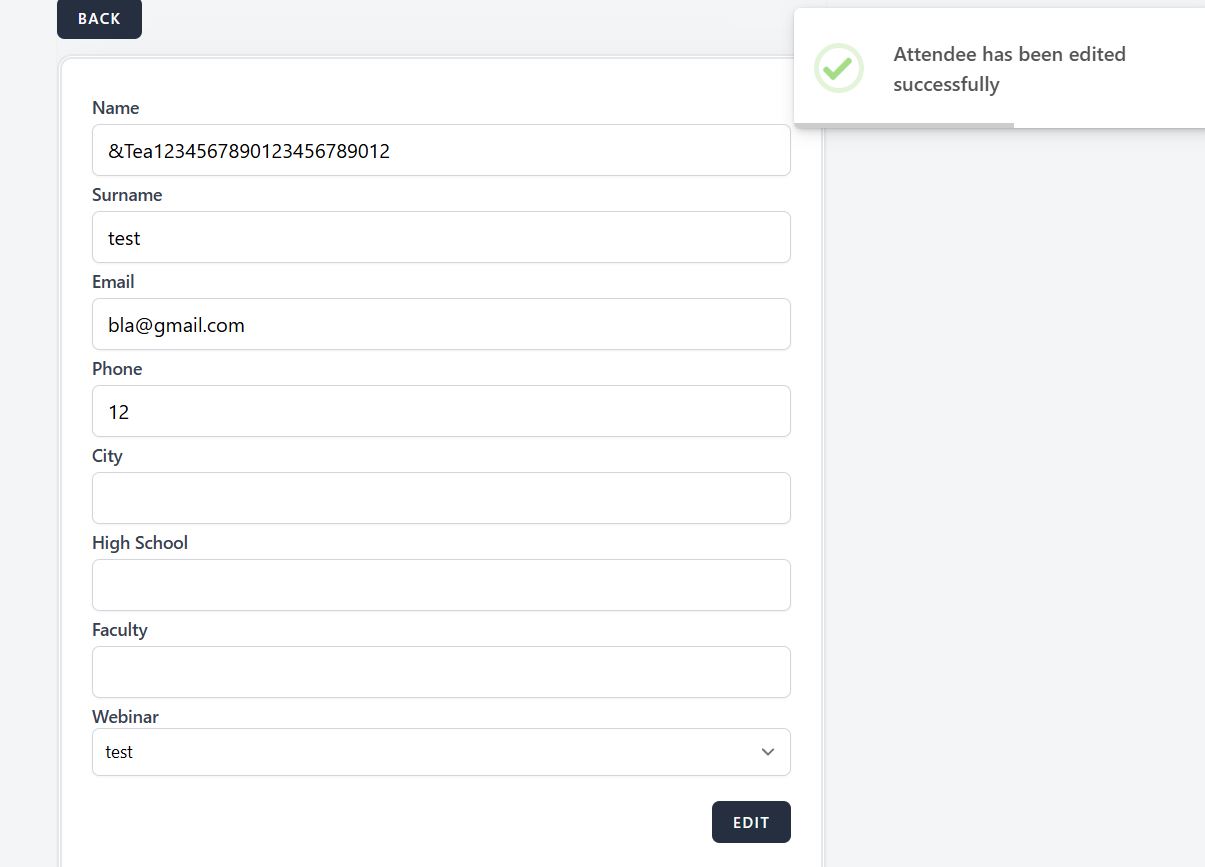
Task: Click the empty High School field
Action: 441,586
